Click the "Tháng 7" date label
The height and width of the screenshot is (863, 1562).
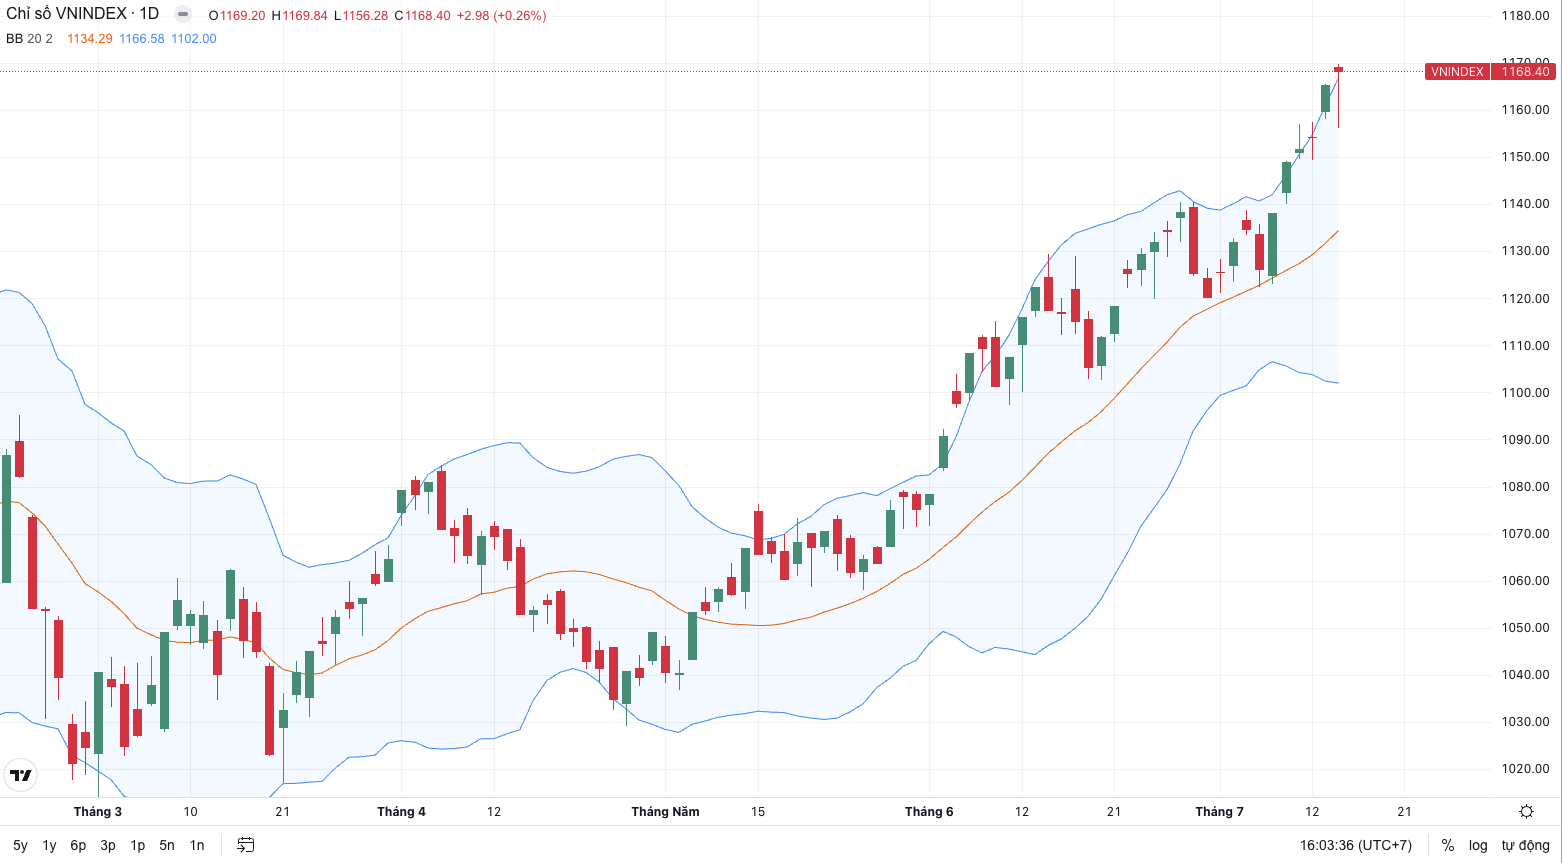(x=1219, y=812)
